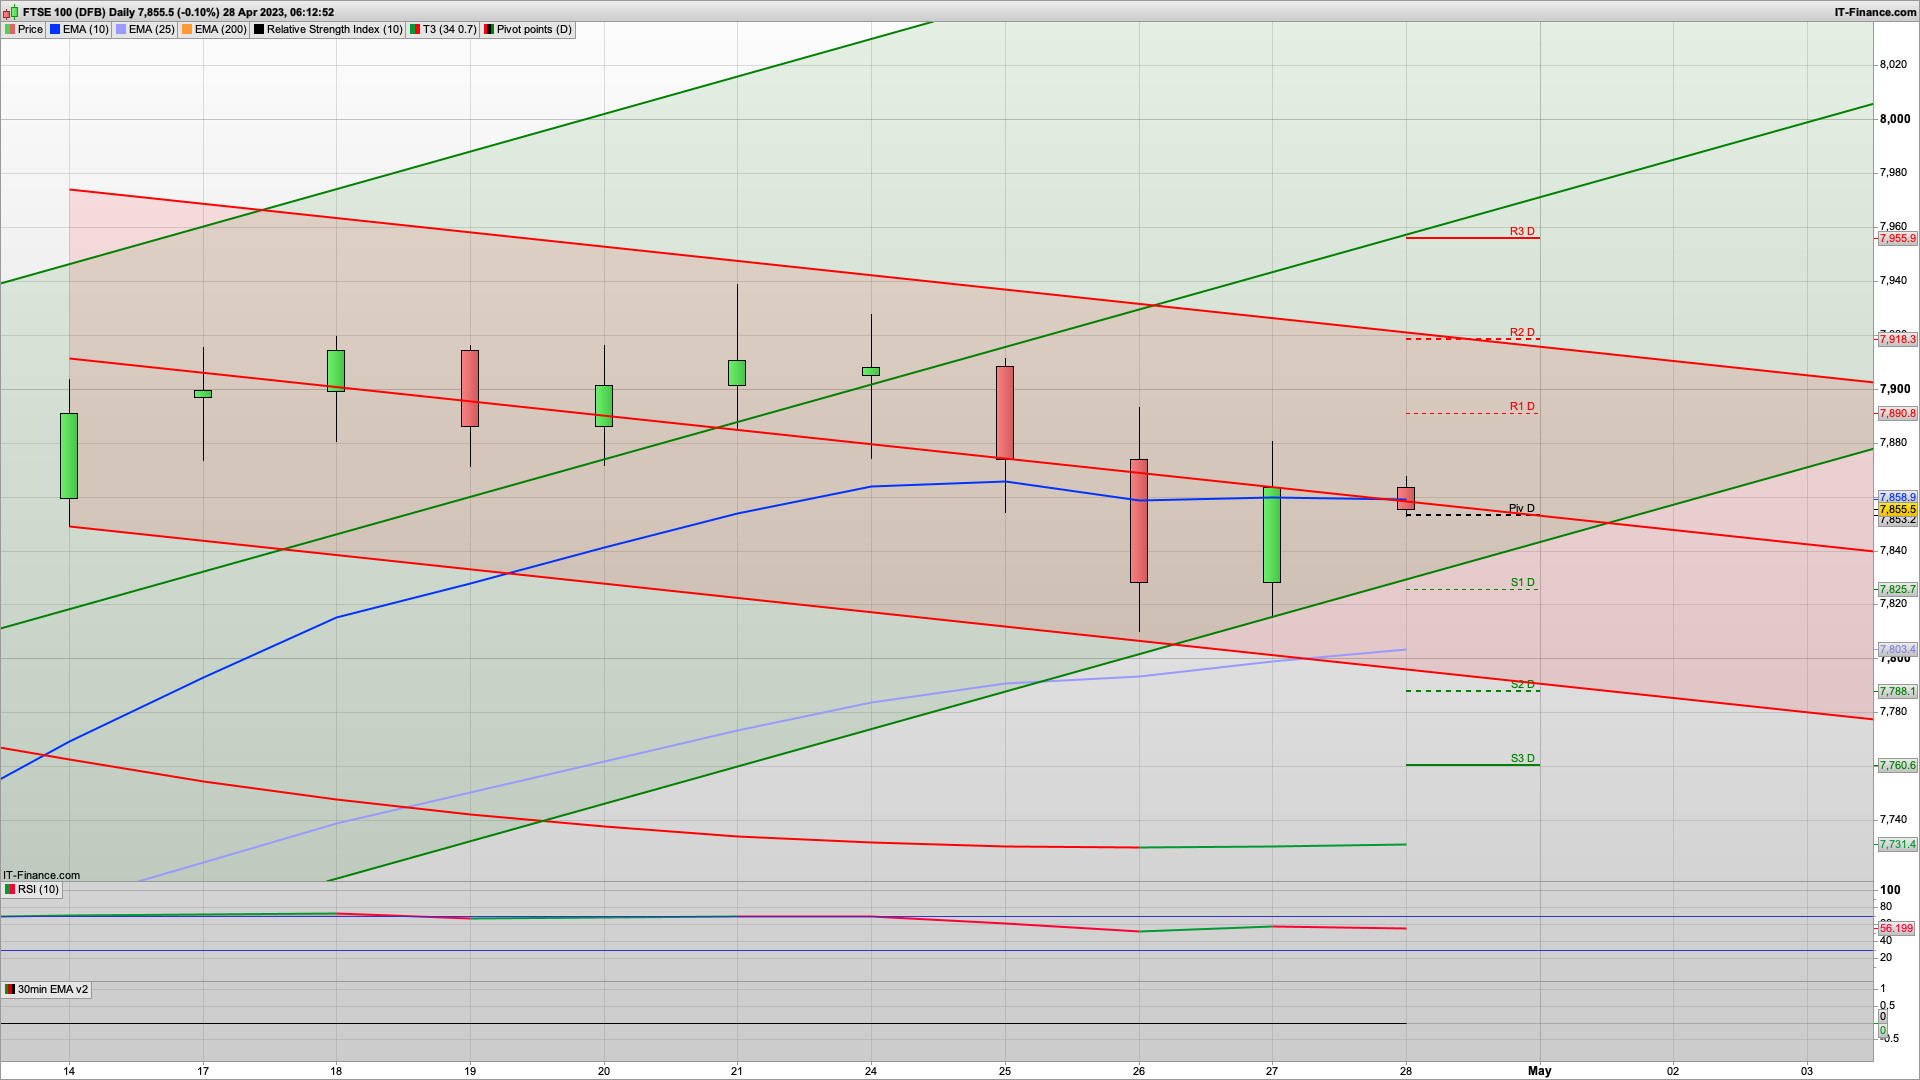Click the T3 (34 0.7) indicator icon
Image resolution: width=1920 pixels, height=1080 pixels.
click(415, 29)
